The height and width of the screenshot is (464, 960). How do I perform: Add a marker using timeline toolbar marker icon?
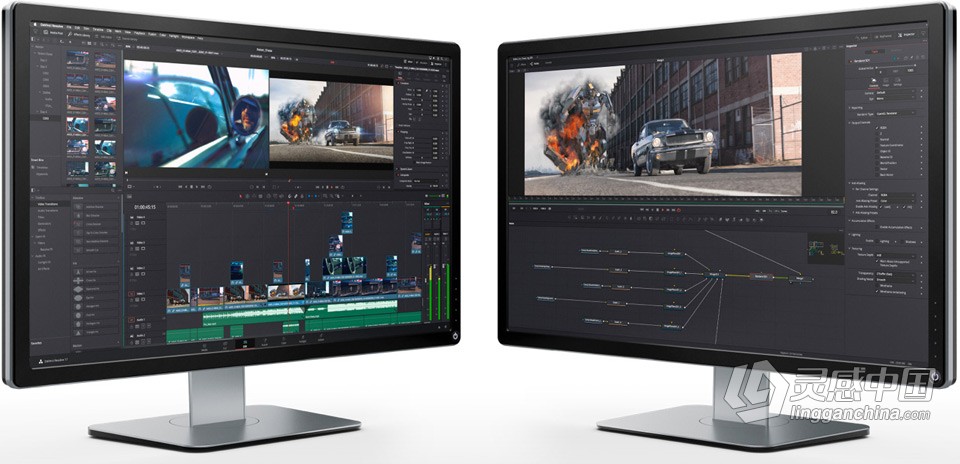pos(315,196)
